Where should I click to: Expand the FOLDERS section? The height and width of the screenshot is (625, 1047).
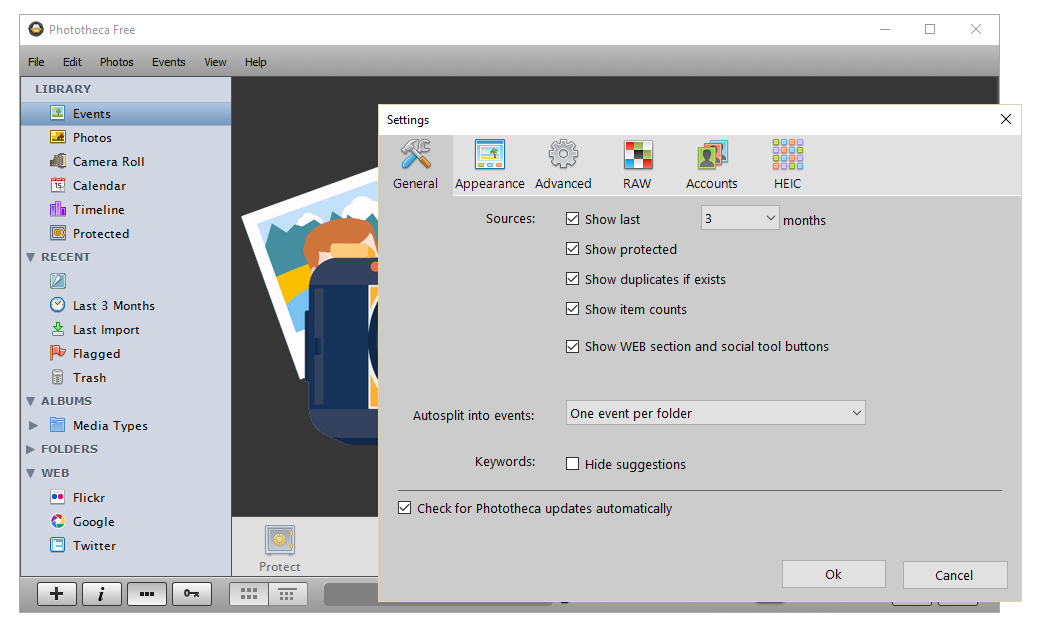pos(31,449)
